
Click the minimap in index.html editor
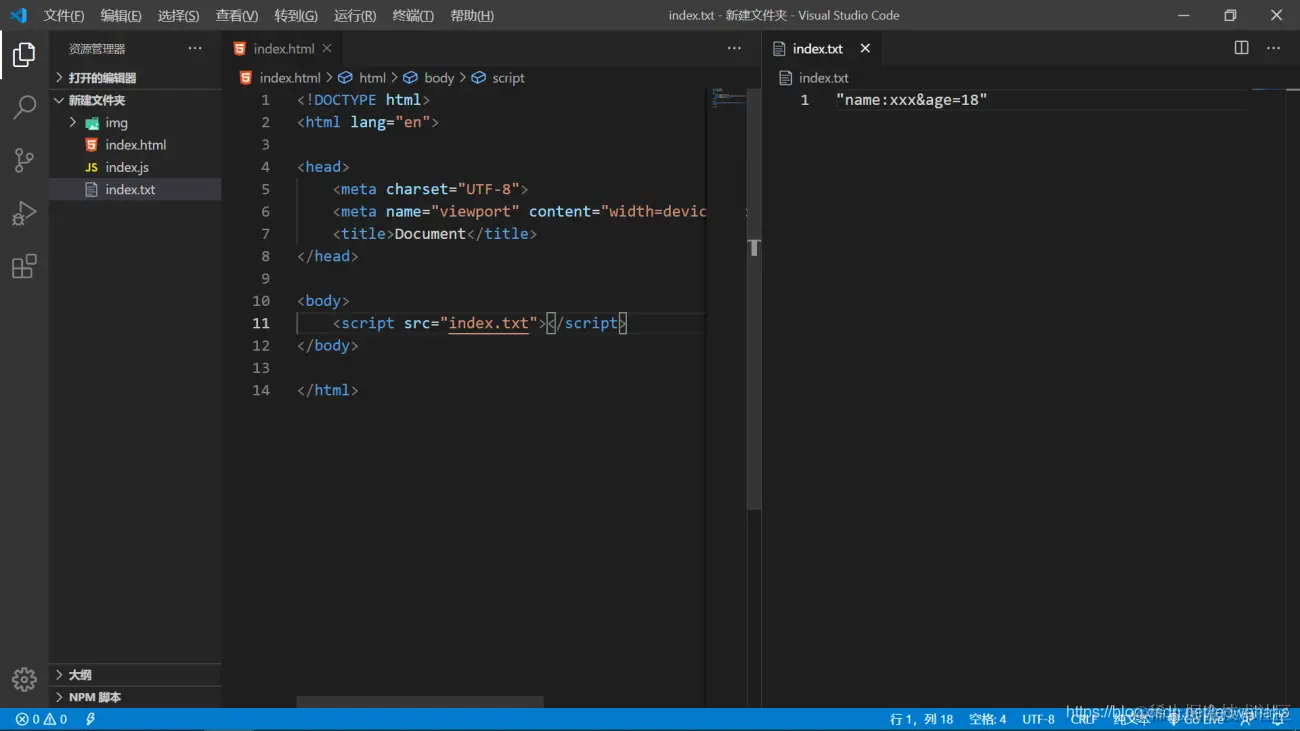pos(727,98)
